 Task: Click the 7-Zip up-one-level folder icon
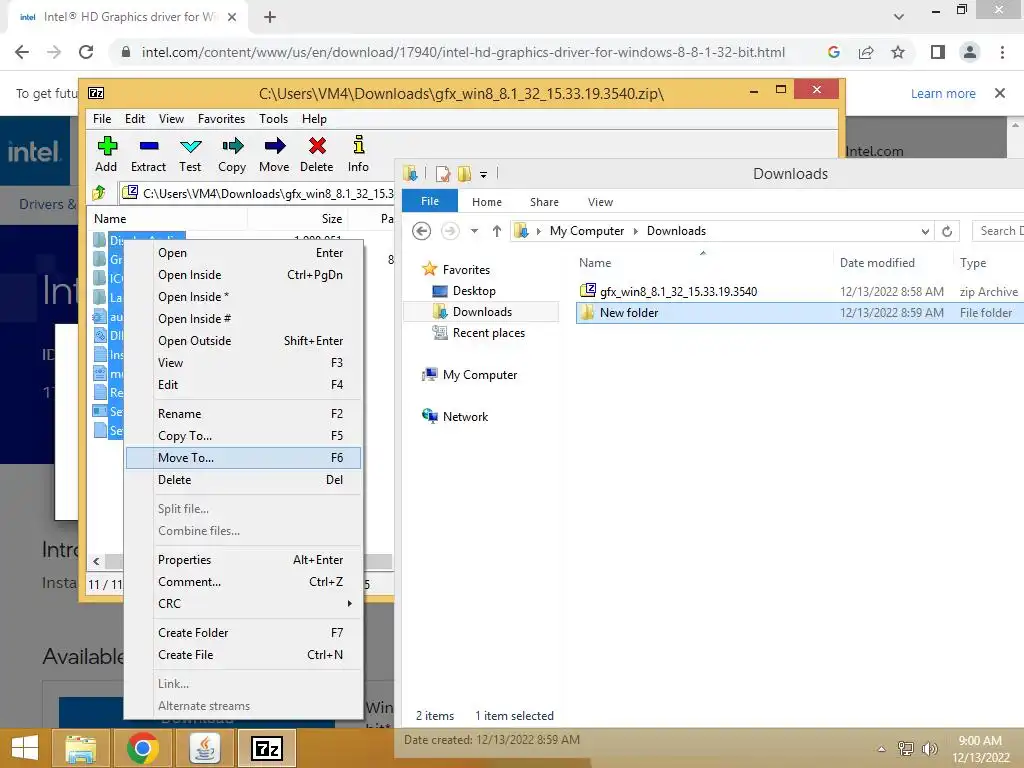(x=99, y=193)
